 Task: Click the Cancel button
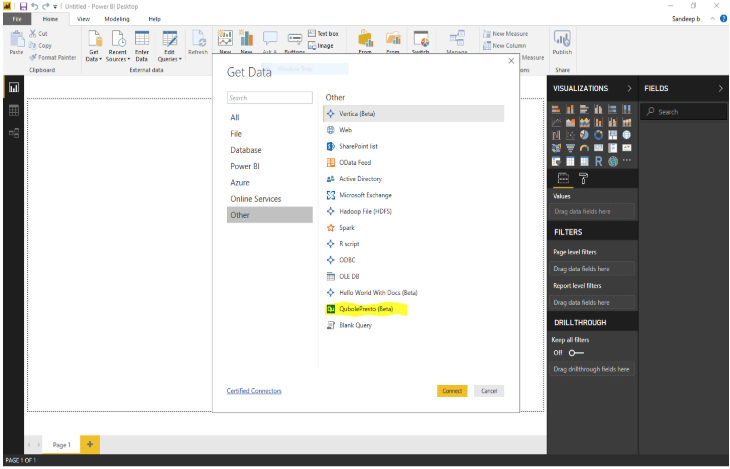[x=489, y=391]
